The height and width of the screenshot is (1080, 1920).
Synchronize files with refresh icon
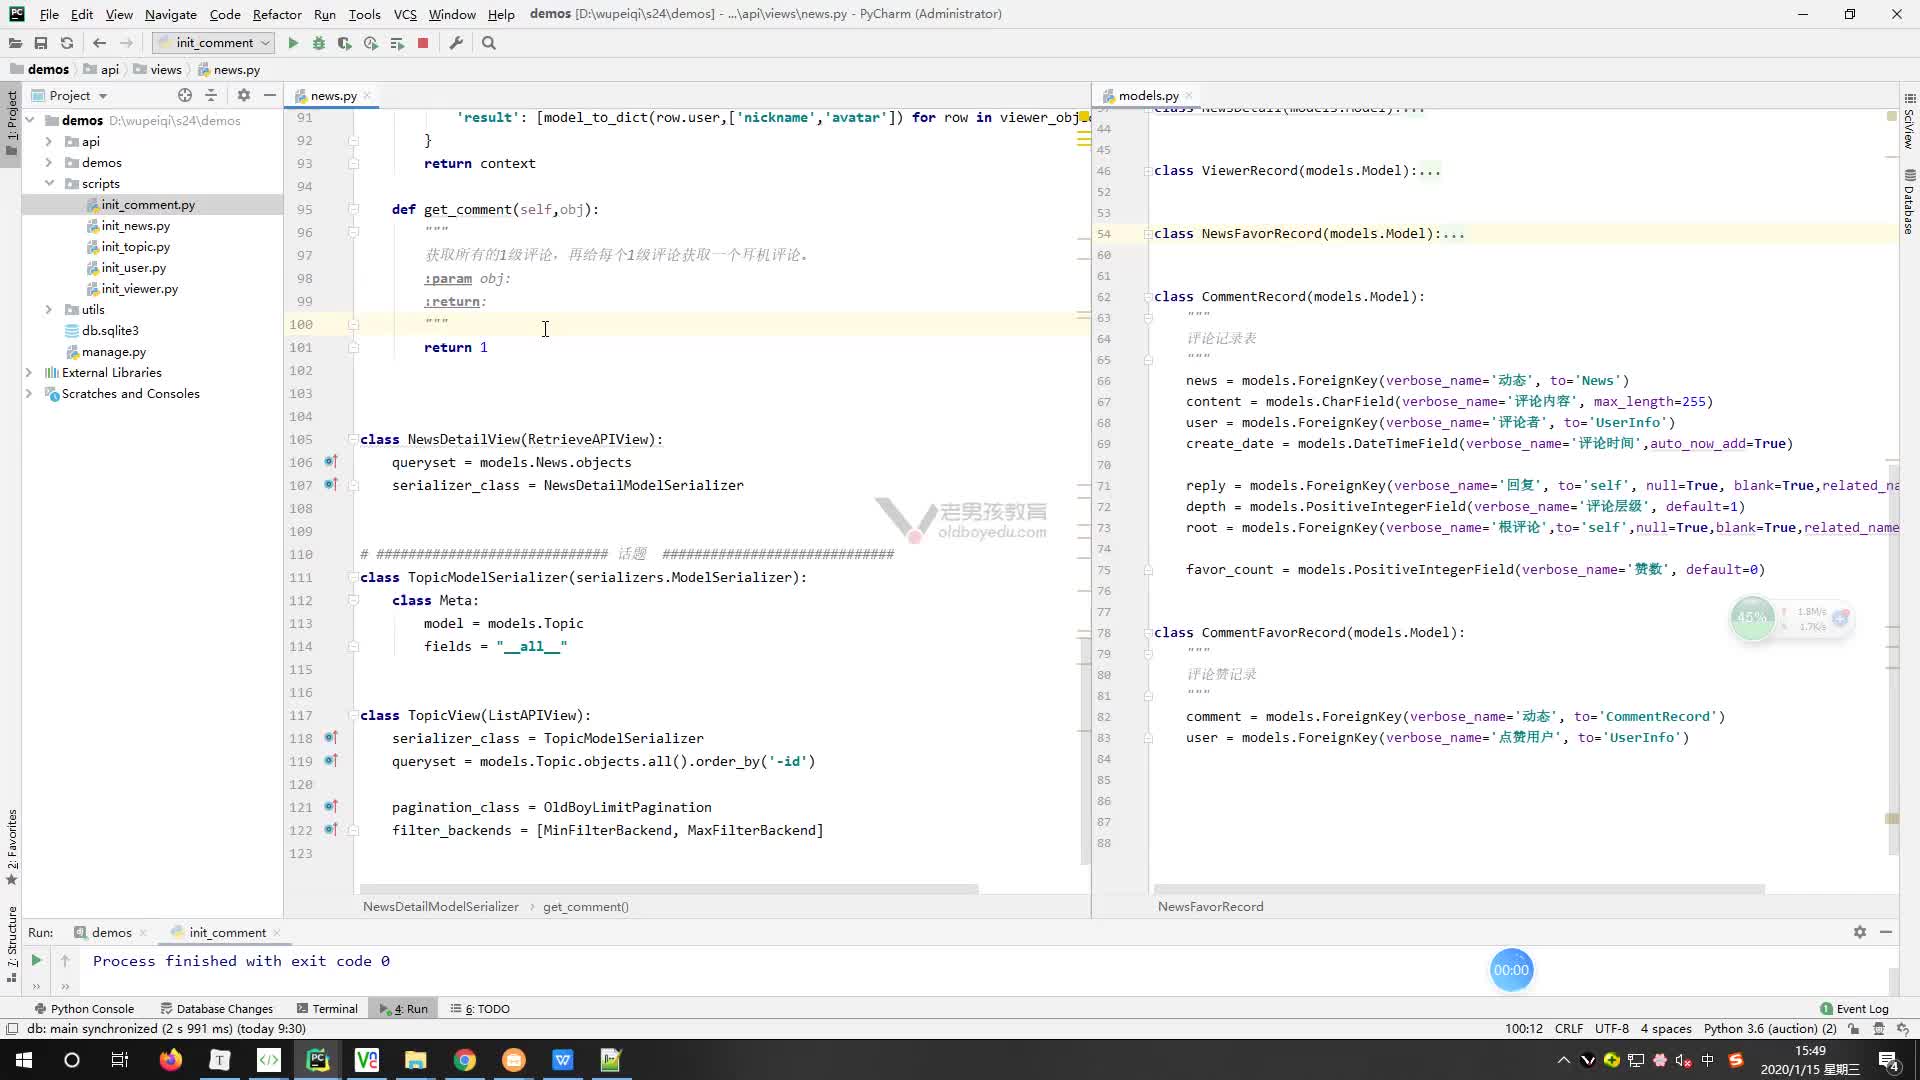point(67,43)
